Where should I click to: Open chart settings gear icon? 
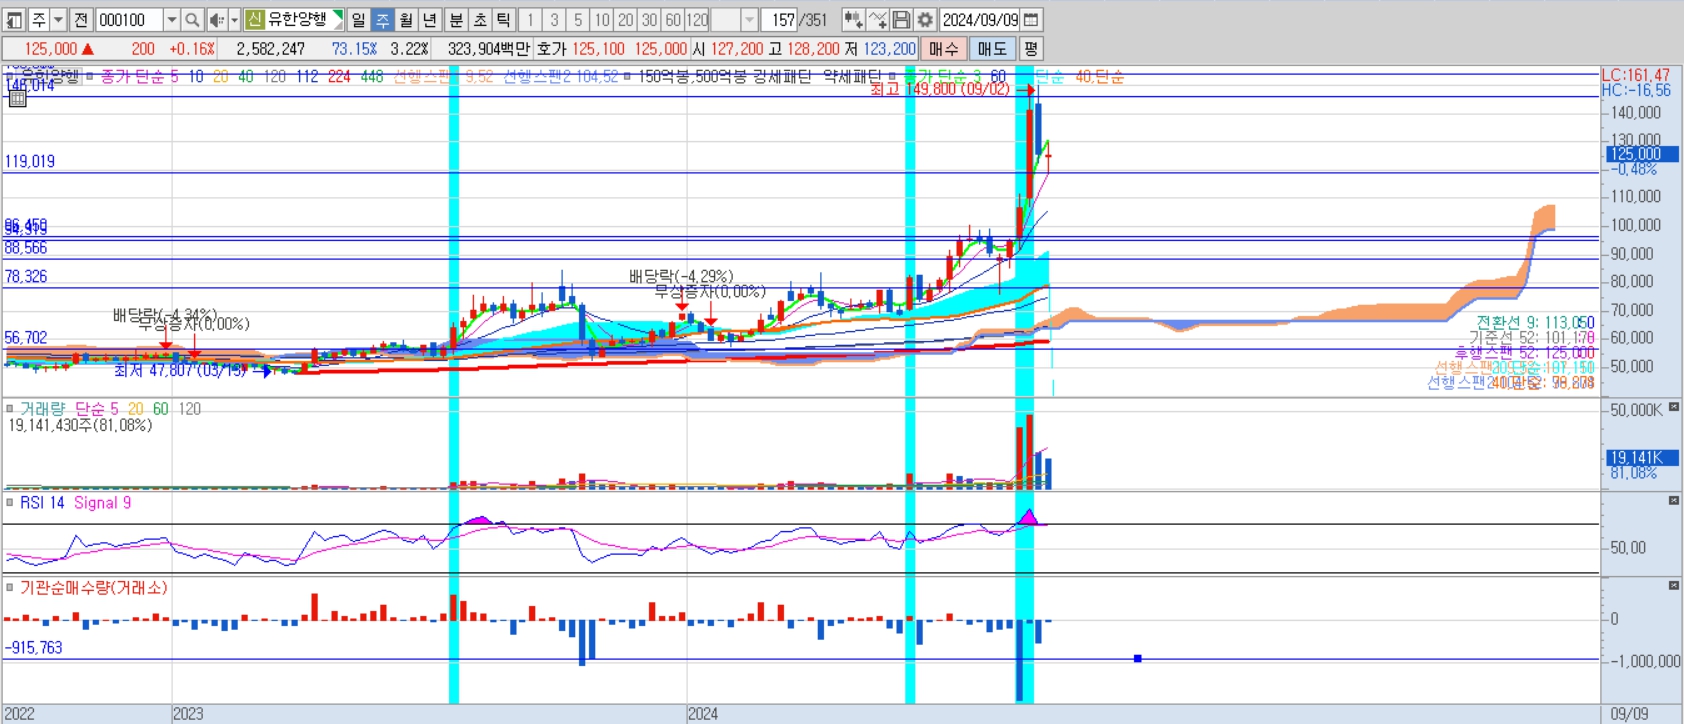925,19
